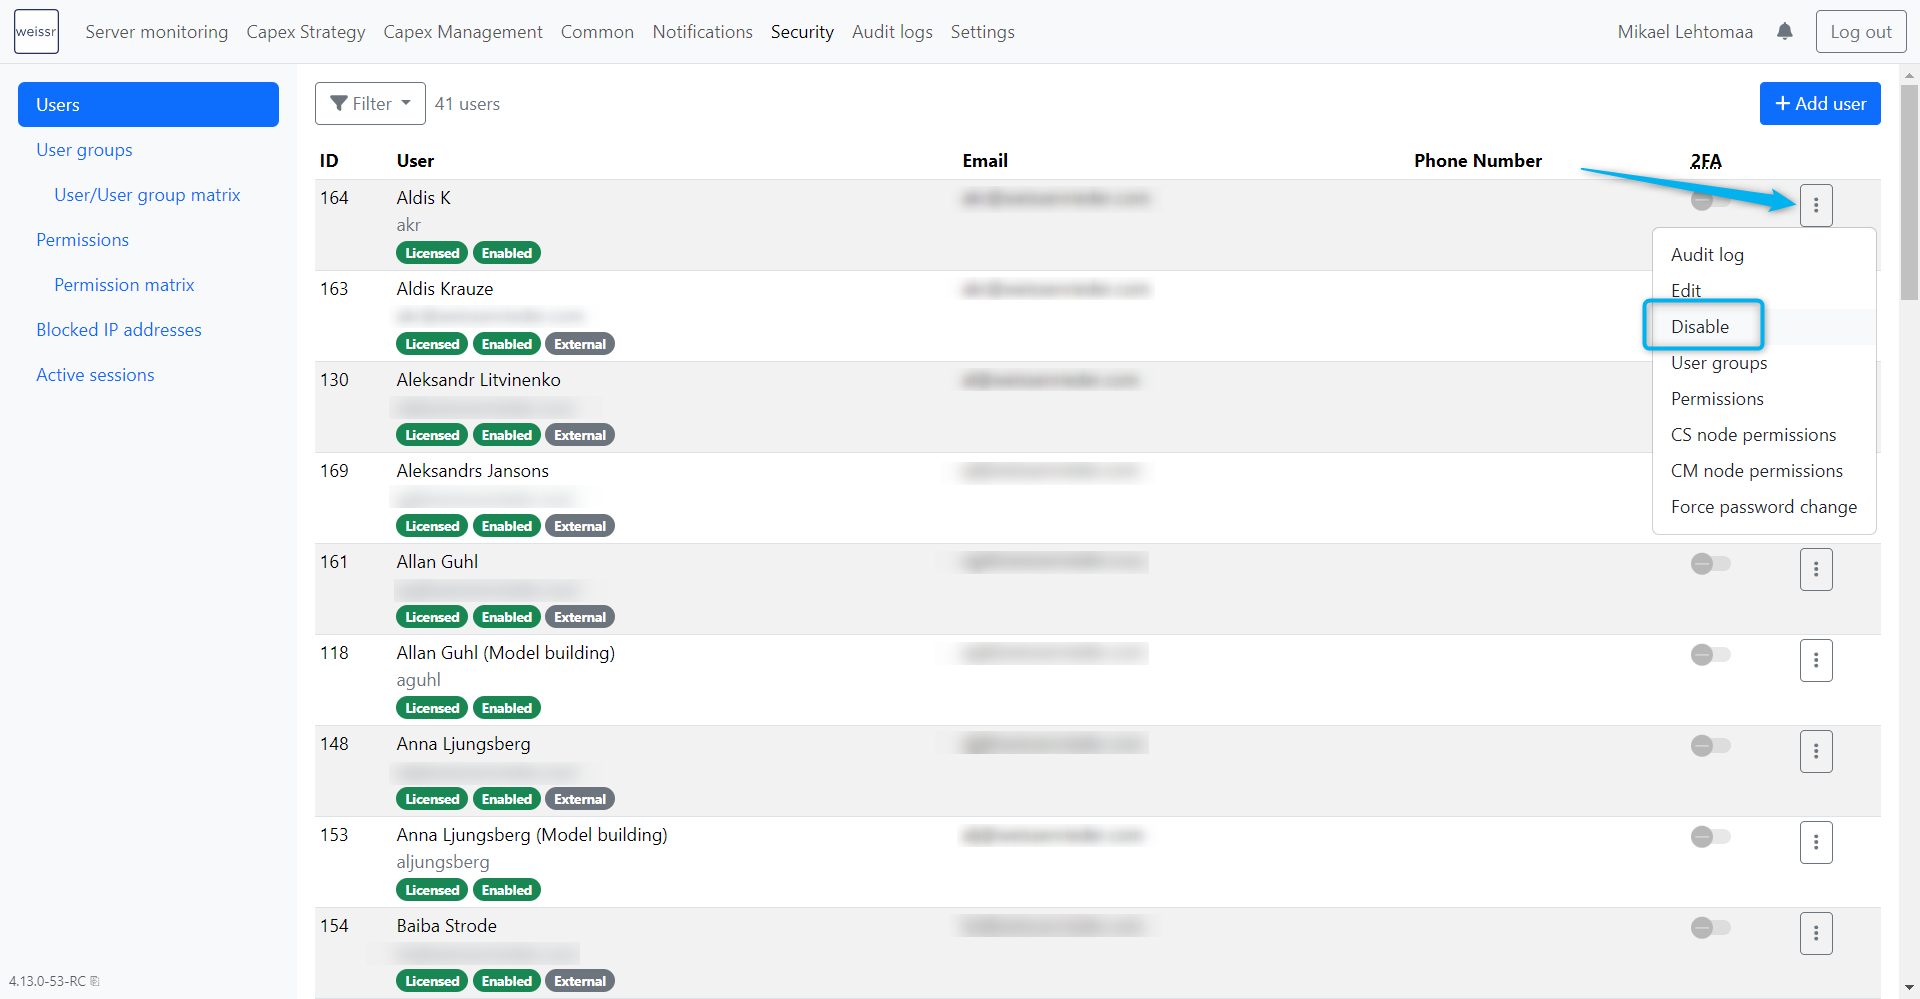Open actions menu for Aldis K
The height and width of the screenshot is (999, 1920).
point(1816,206)
